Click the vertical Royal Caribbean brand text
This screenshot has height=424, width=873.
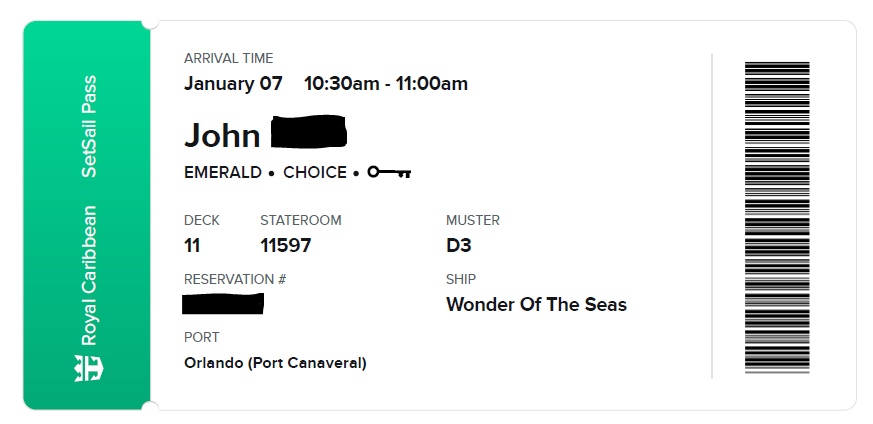click(89, 275)
